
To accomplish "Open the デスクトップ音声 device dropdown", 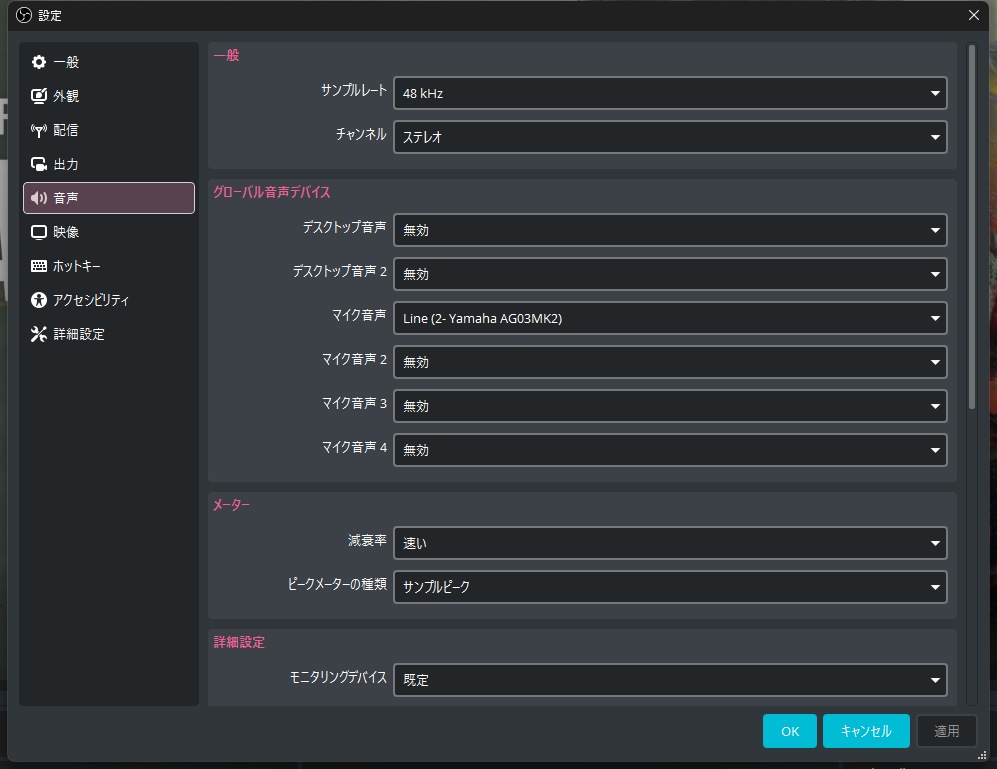I will [x=669, y=230].
